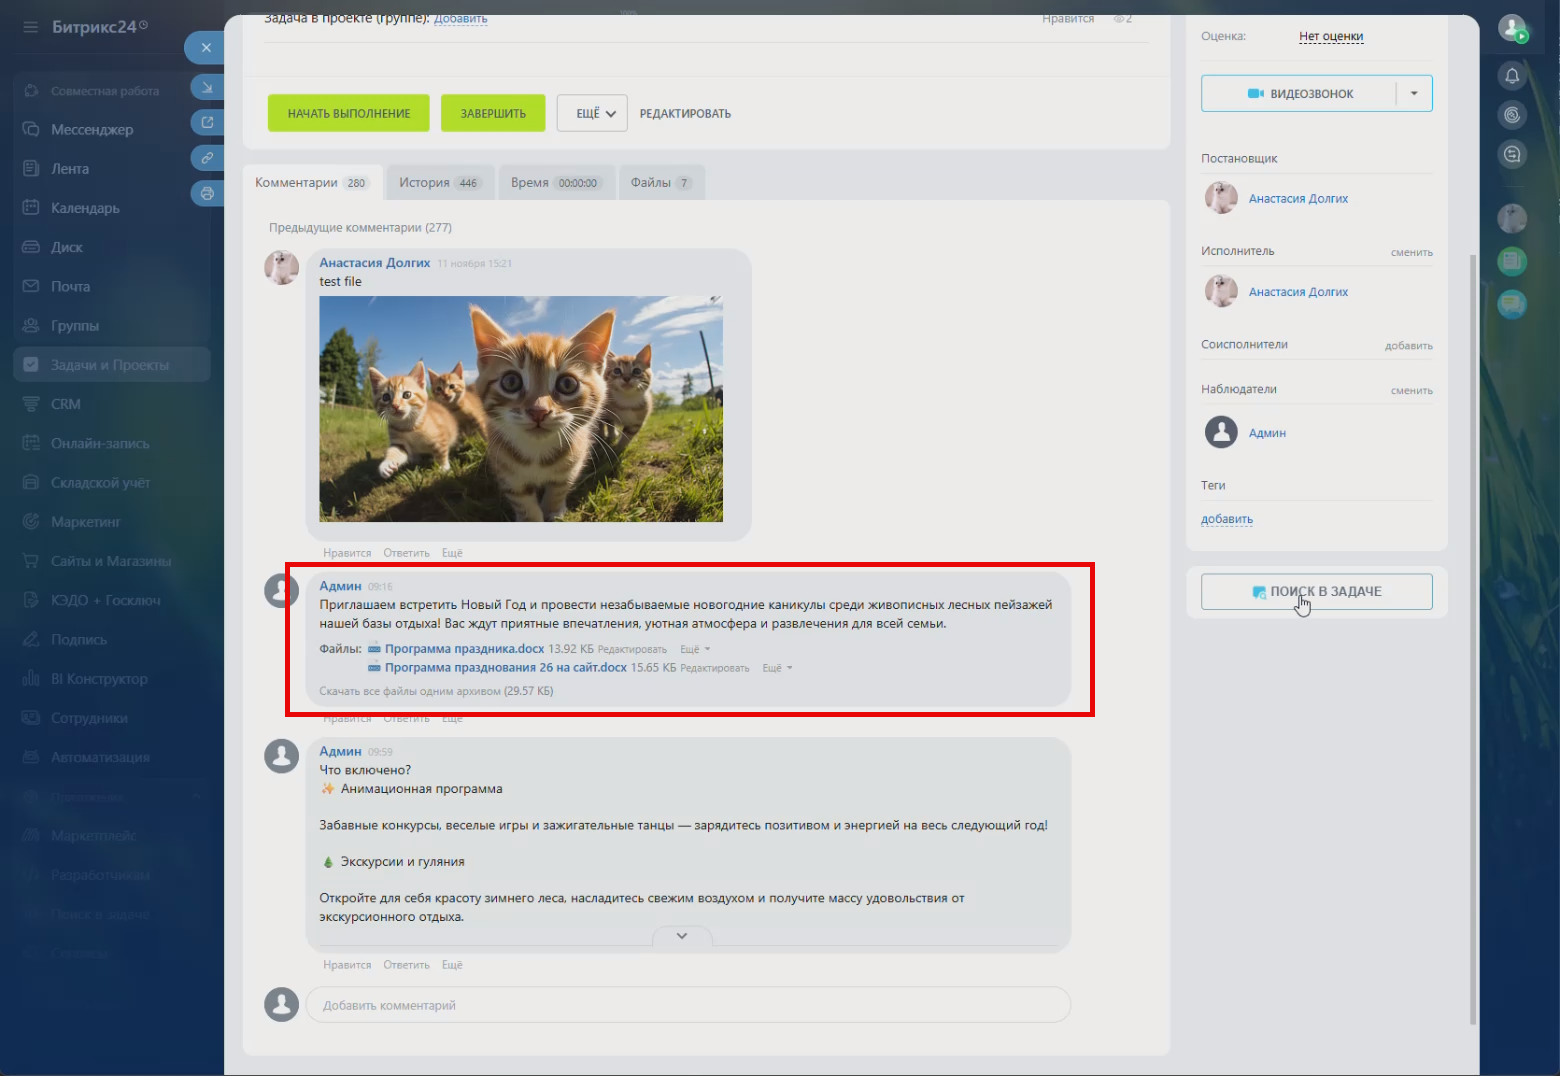Viewport: 1560px width, 1076px height.
Task: Expand Ещё next to Программа празднования 26
Action: (777, 669)
